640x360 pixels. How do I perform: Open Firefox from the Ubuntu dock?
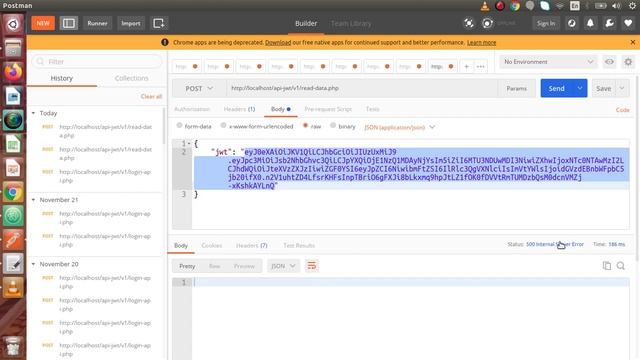tap(13, 72)
